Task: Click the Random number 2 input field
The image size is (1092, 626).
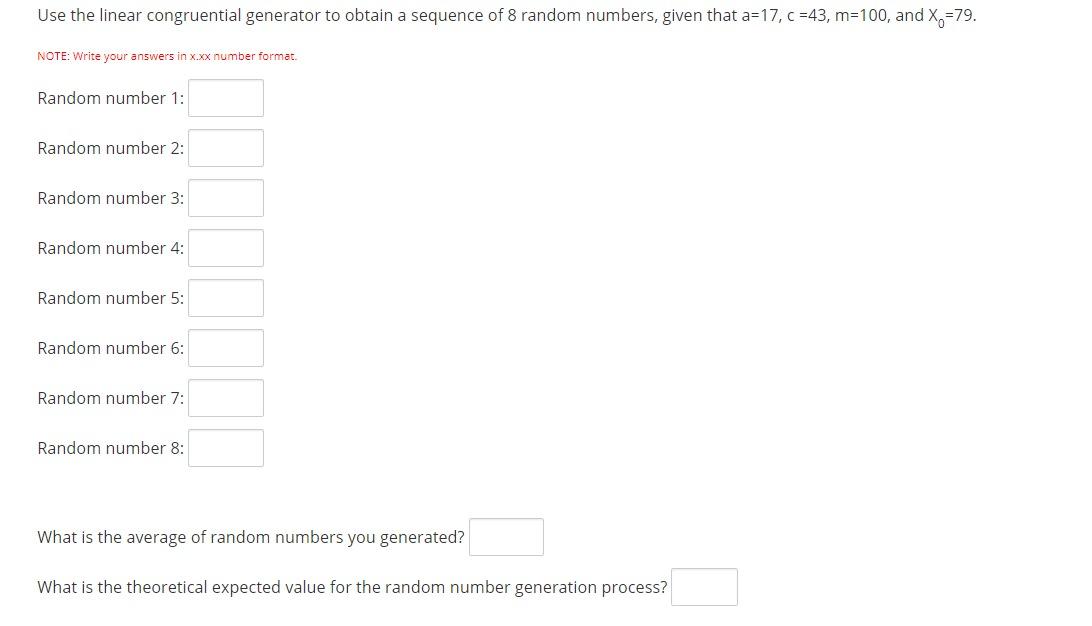Action: coord(226,148)
